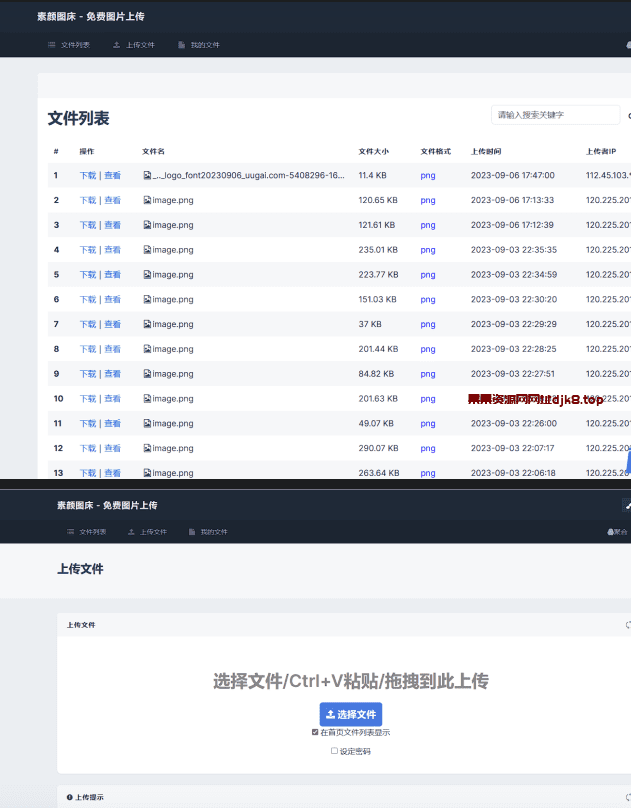Click the 上传时间 column header
This screenshot has height=808, width=631.
pos(486,151)
